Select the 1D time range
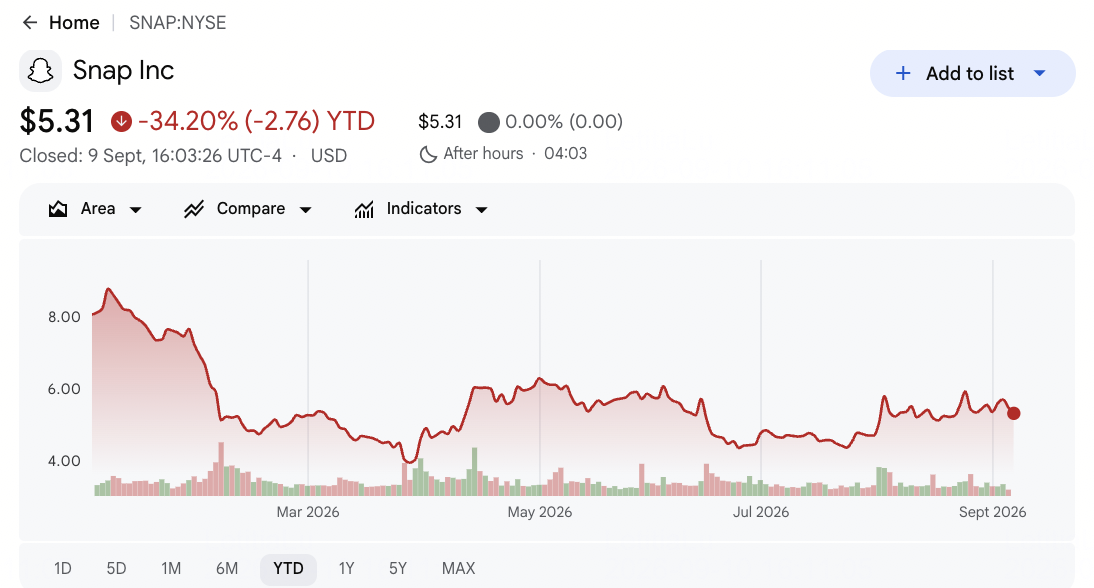 coord(63,568)
